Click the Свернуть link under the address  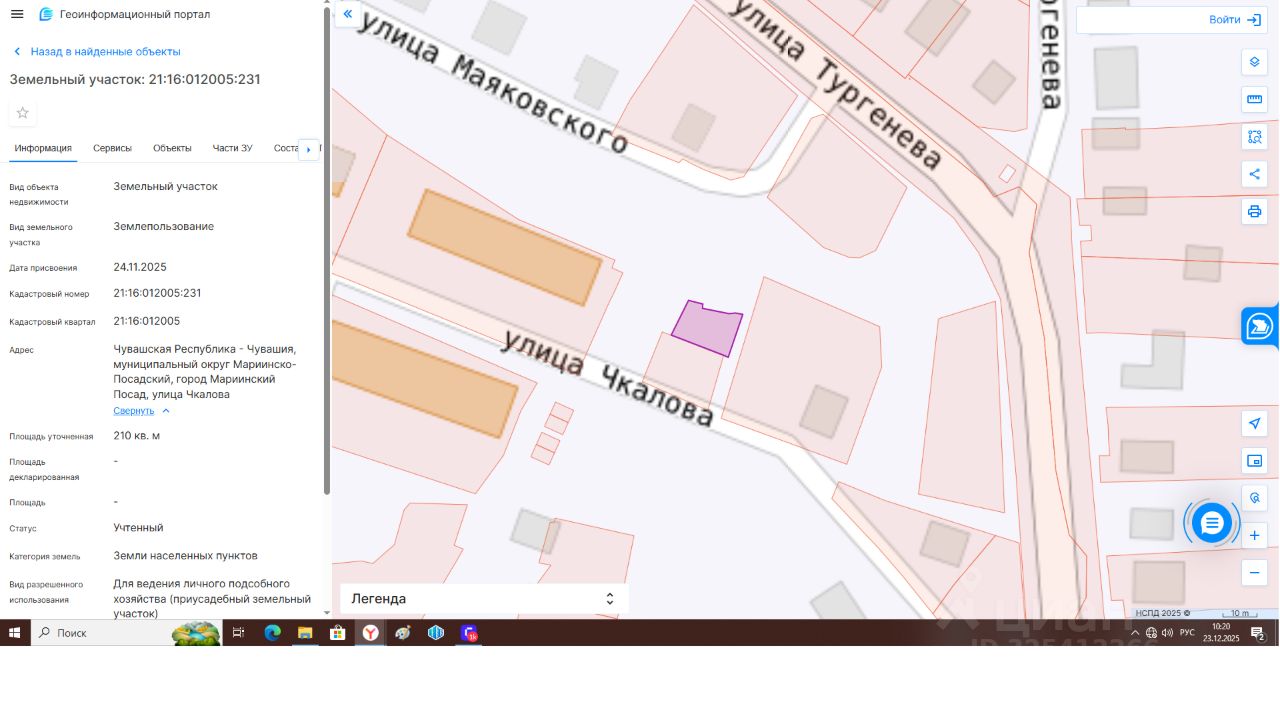[134, 411]
